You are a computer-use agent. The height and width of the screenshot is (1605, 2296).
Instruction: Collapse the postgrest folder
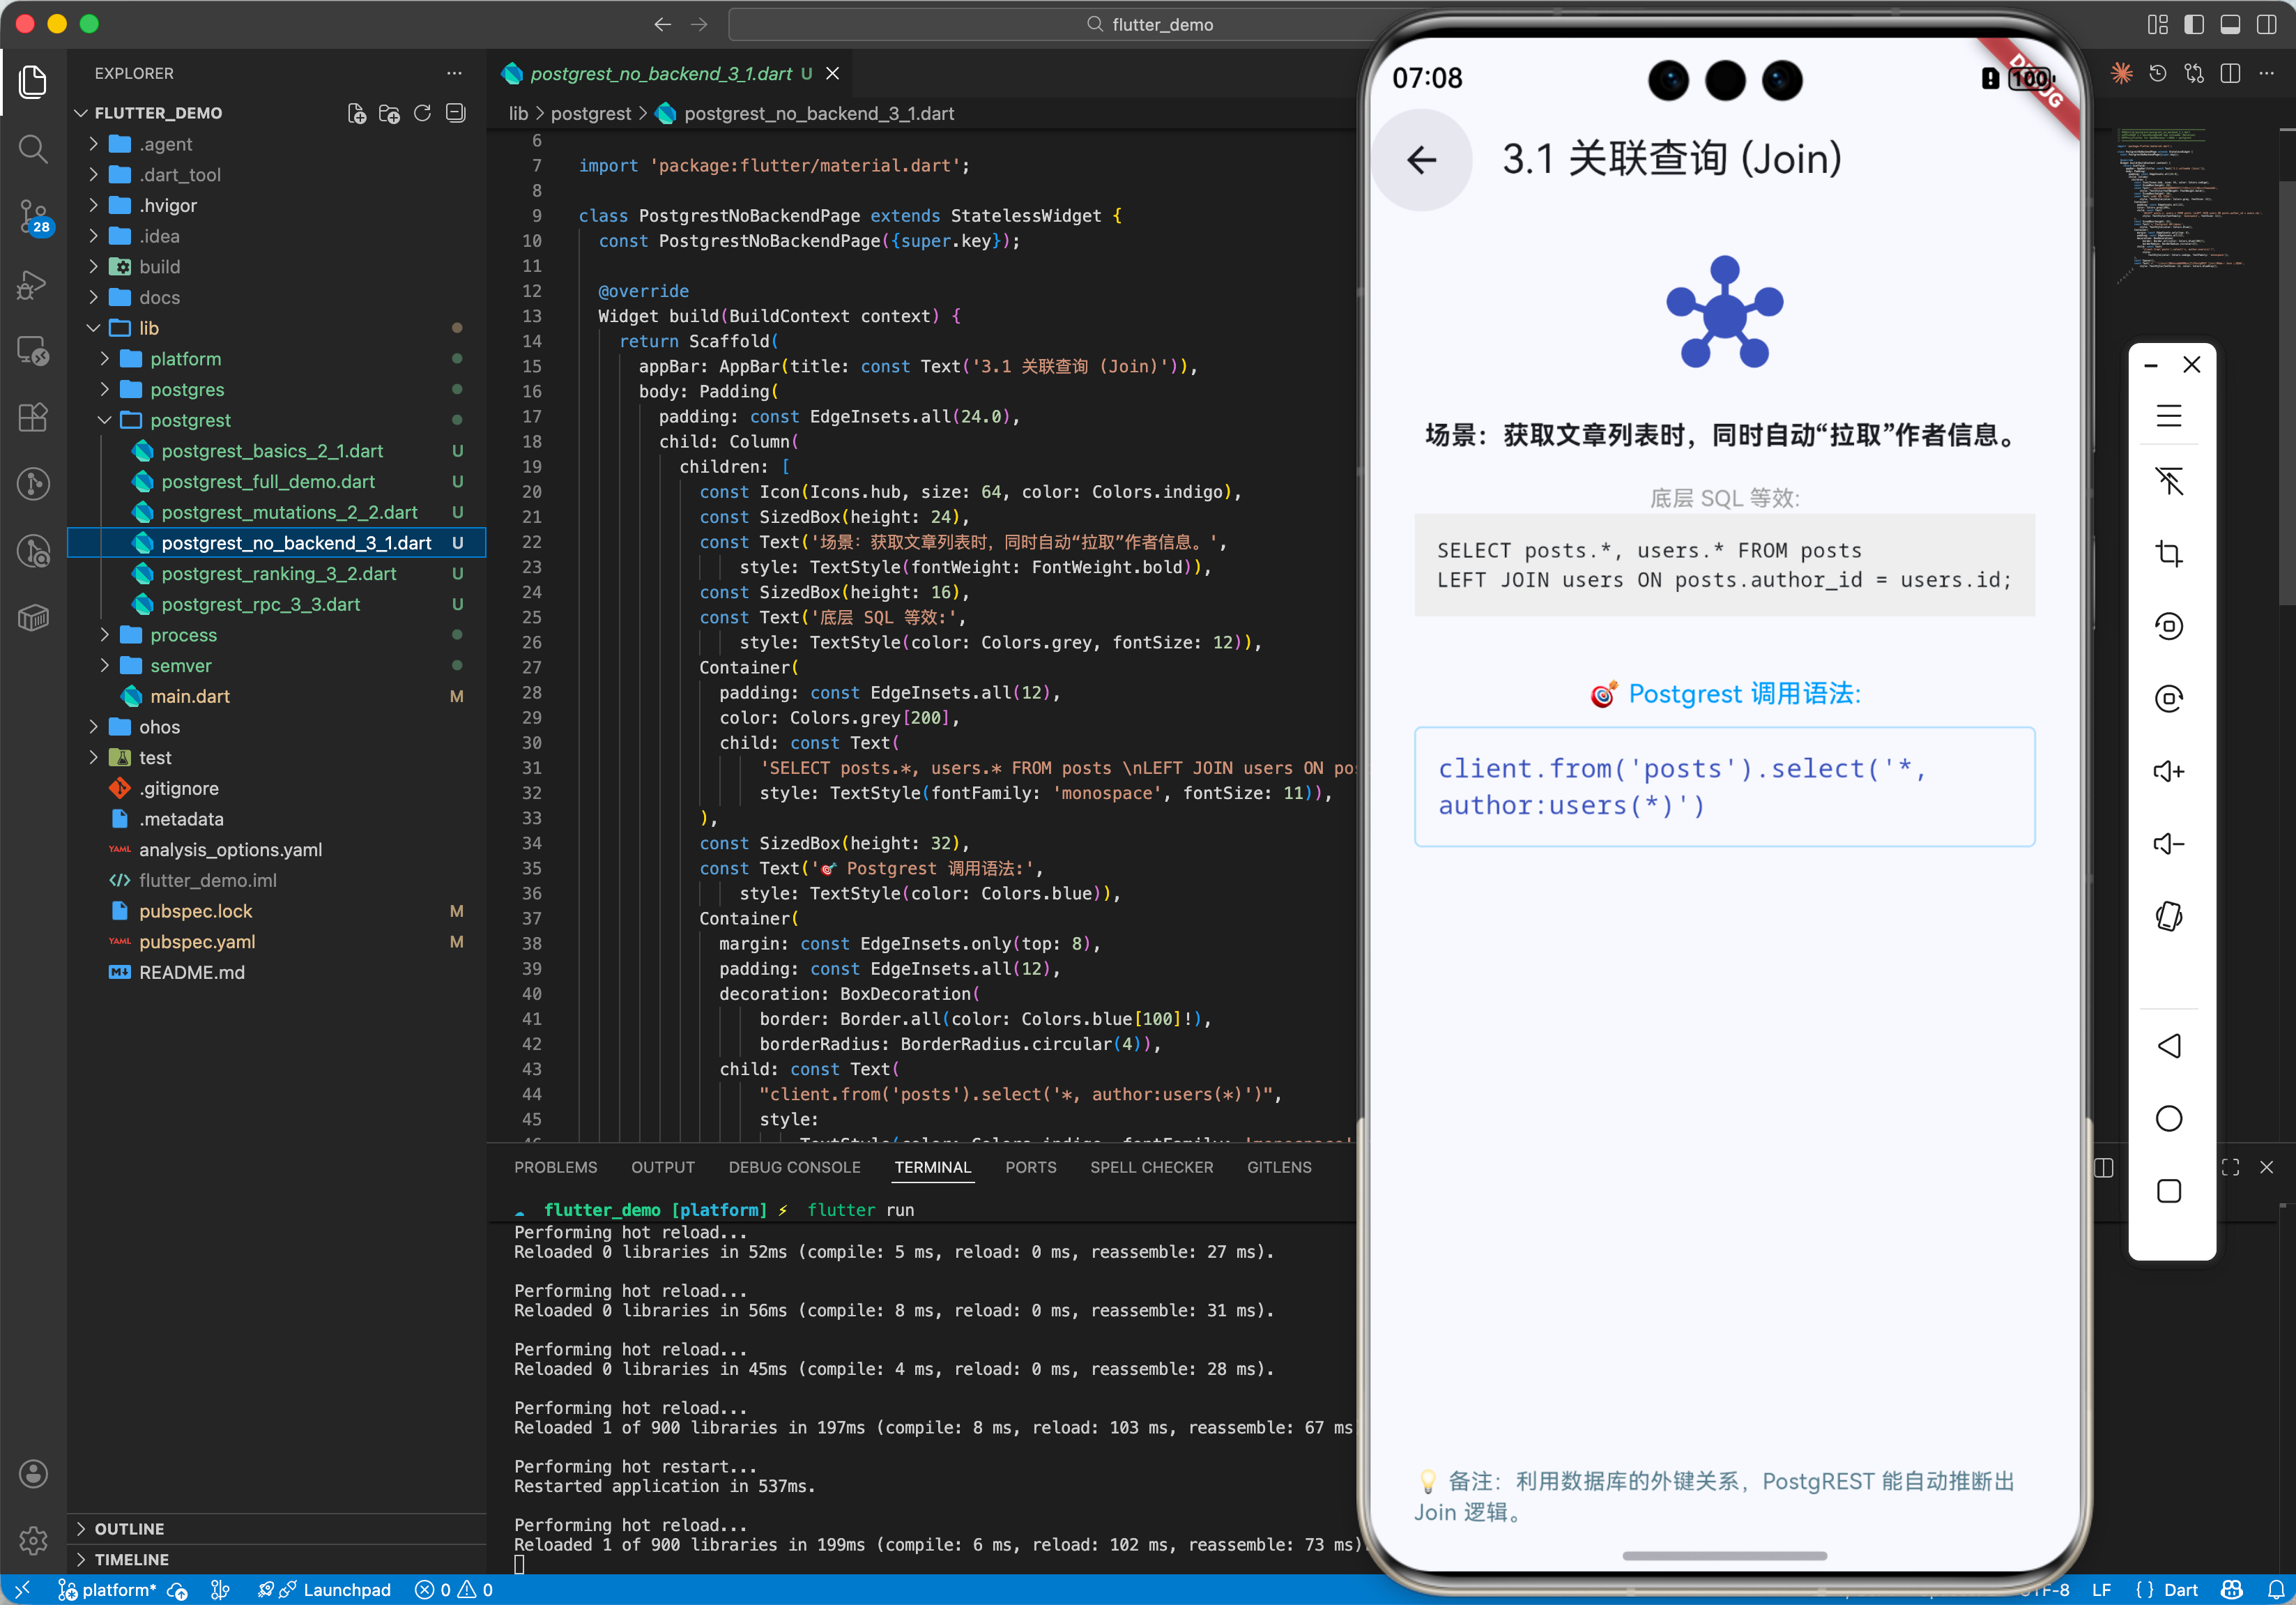click(190, 420)
